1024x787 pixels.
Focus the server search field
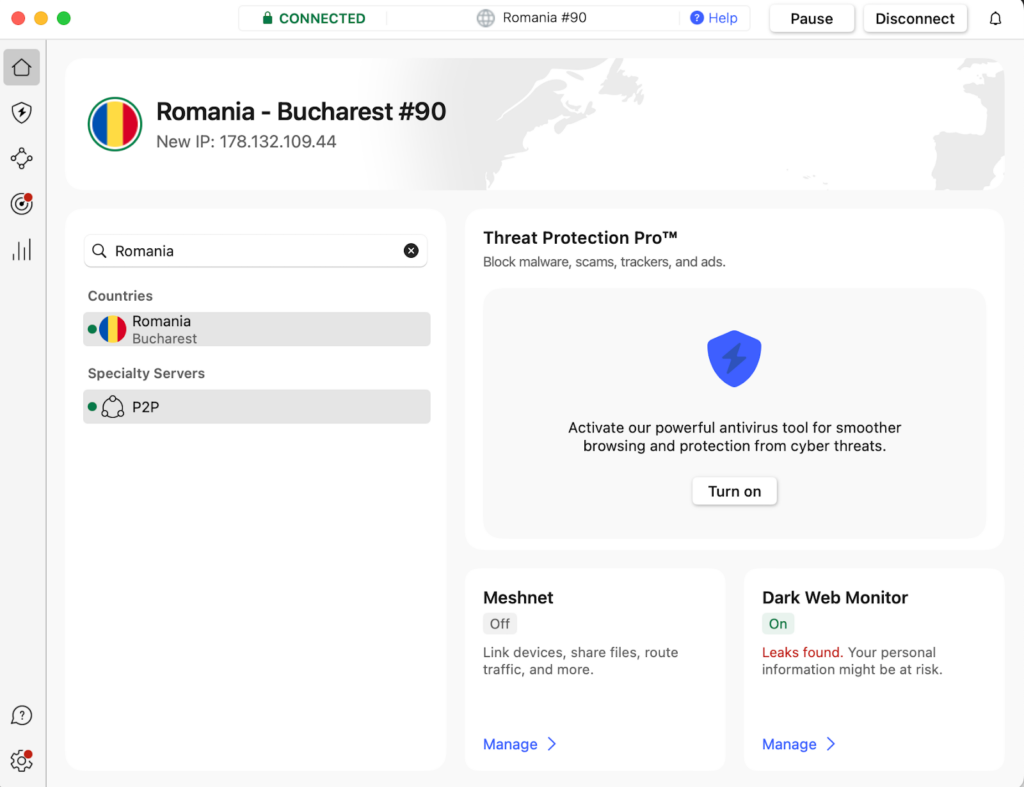pos(255,251)
